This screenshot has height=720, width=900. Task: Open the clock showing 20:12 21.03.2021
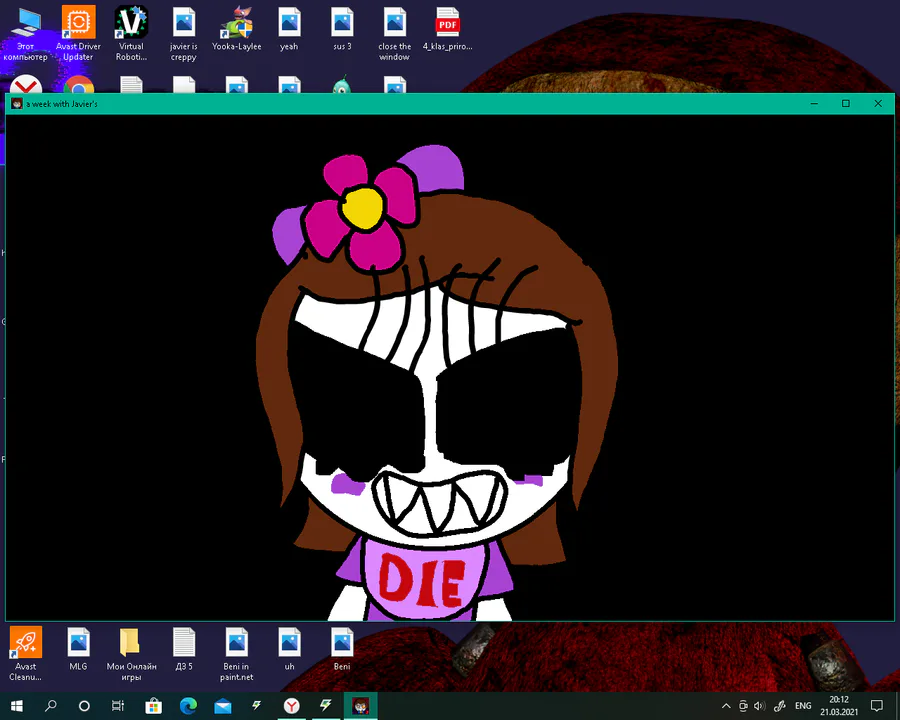pyautogui.click(x=839, y=706)
